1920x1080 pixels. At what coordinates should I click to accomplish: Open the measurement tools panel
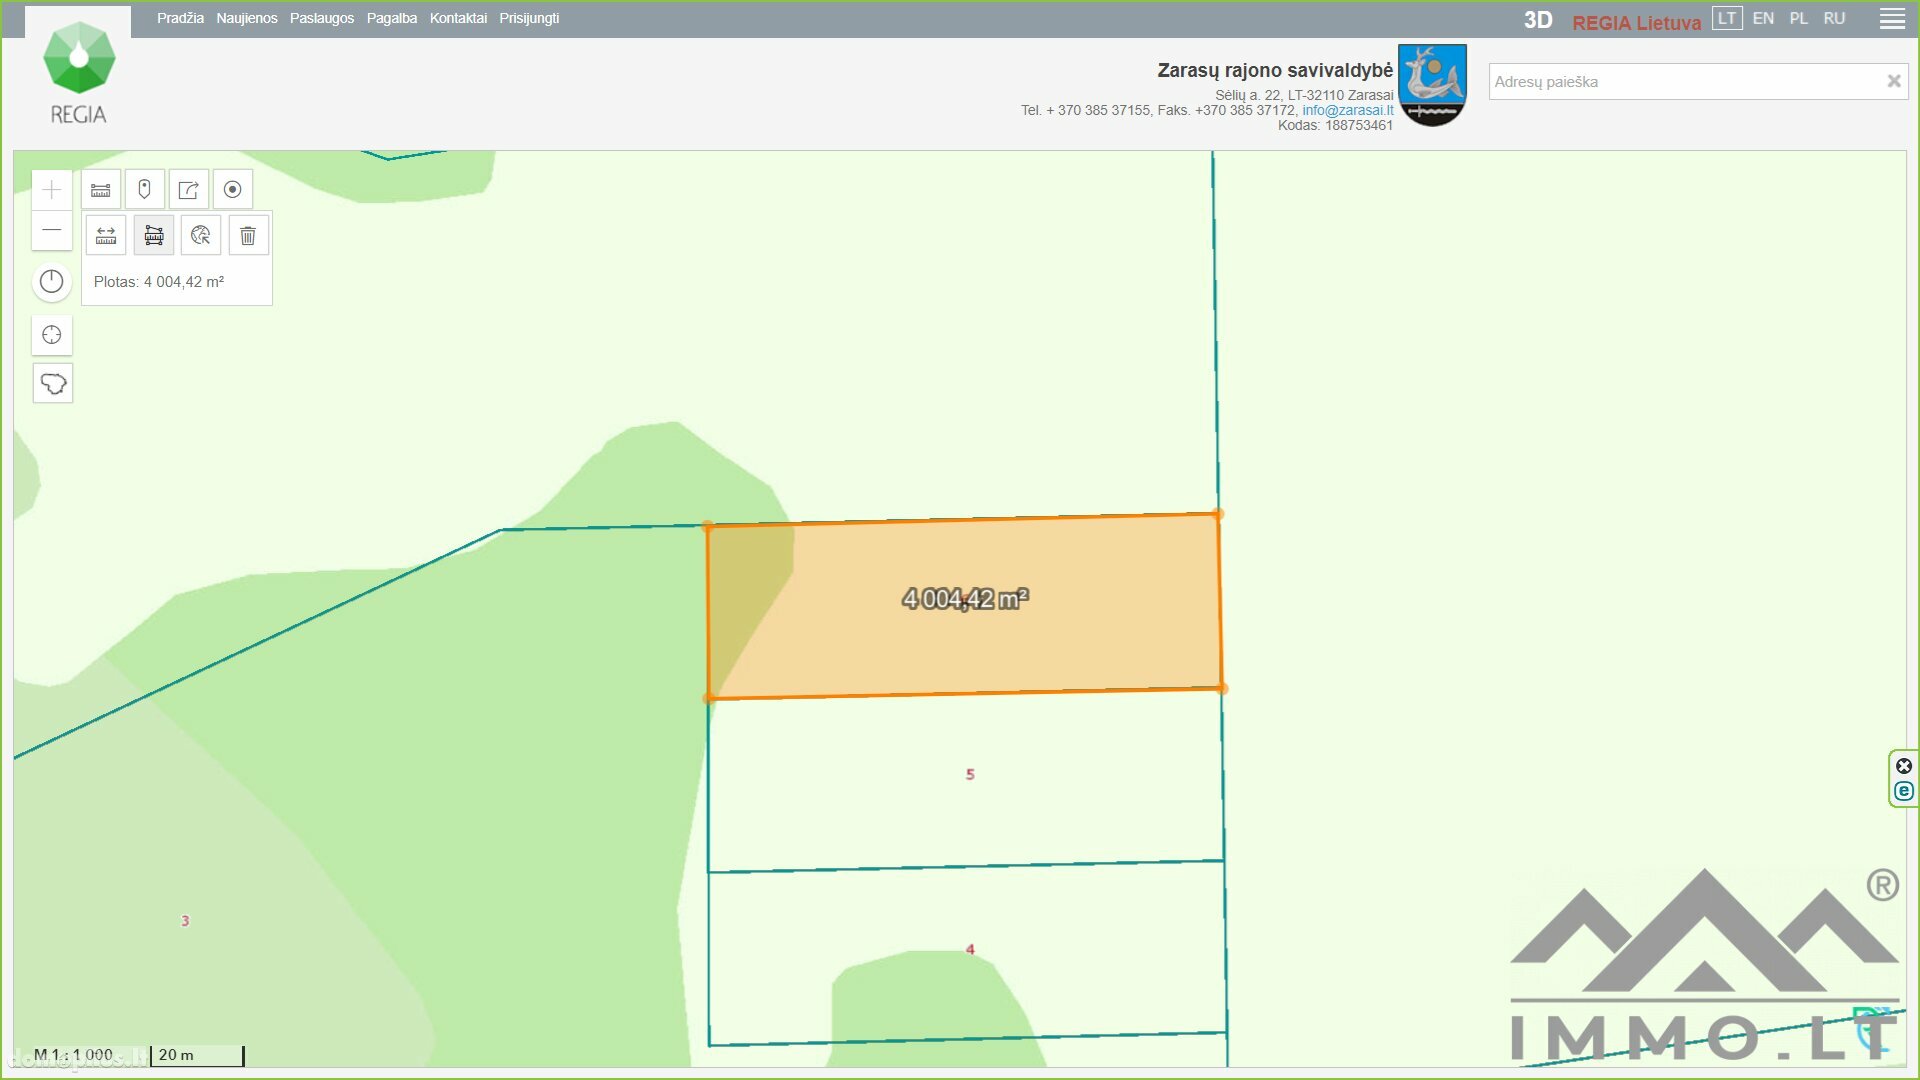pyautogui.click(x=101, y=190)
